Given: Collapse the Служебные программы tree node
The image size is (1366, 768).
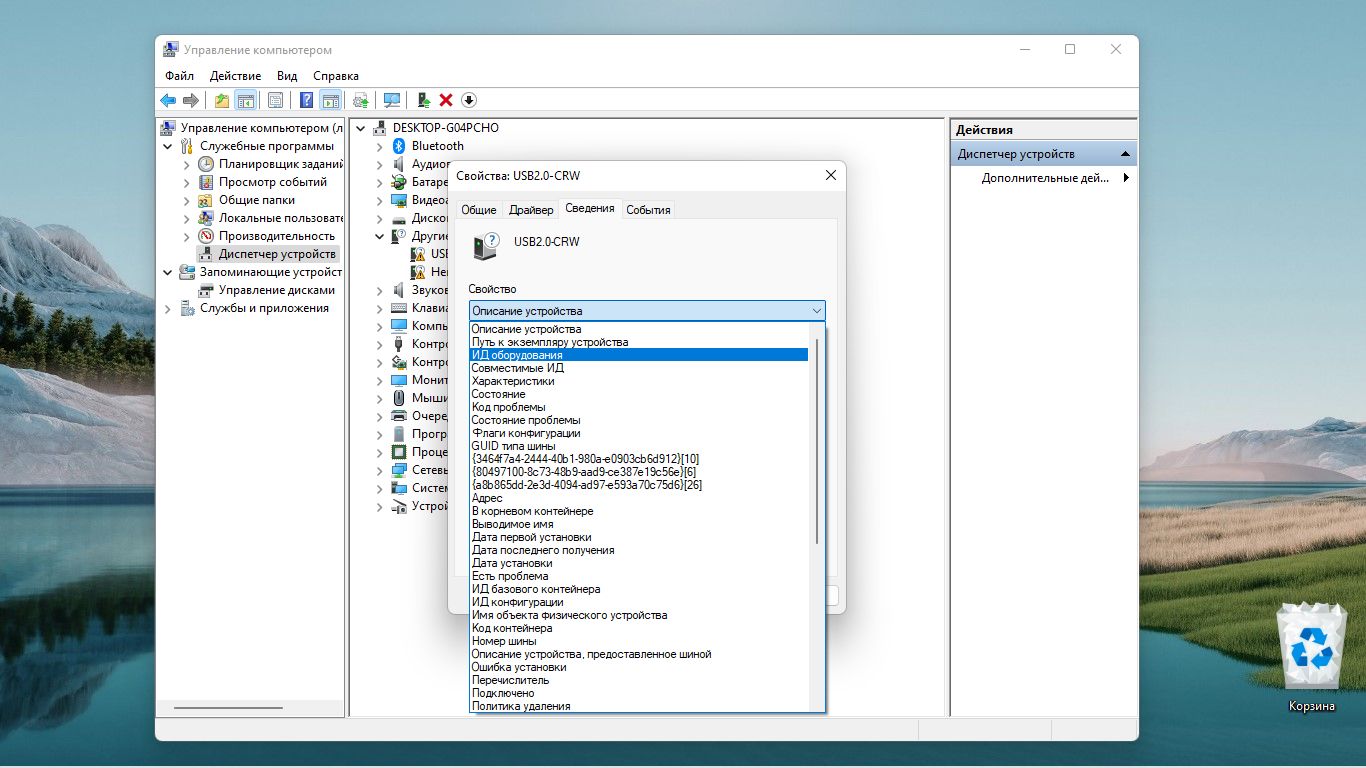Looking at the screenshot, I should coord(167,146).
